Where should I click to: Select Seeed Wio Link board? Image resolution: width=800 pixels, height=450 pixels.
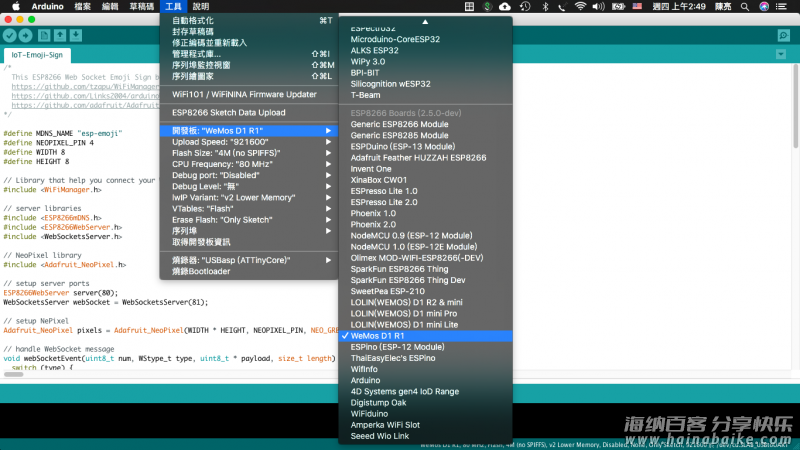pos(426,436)
